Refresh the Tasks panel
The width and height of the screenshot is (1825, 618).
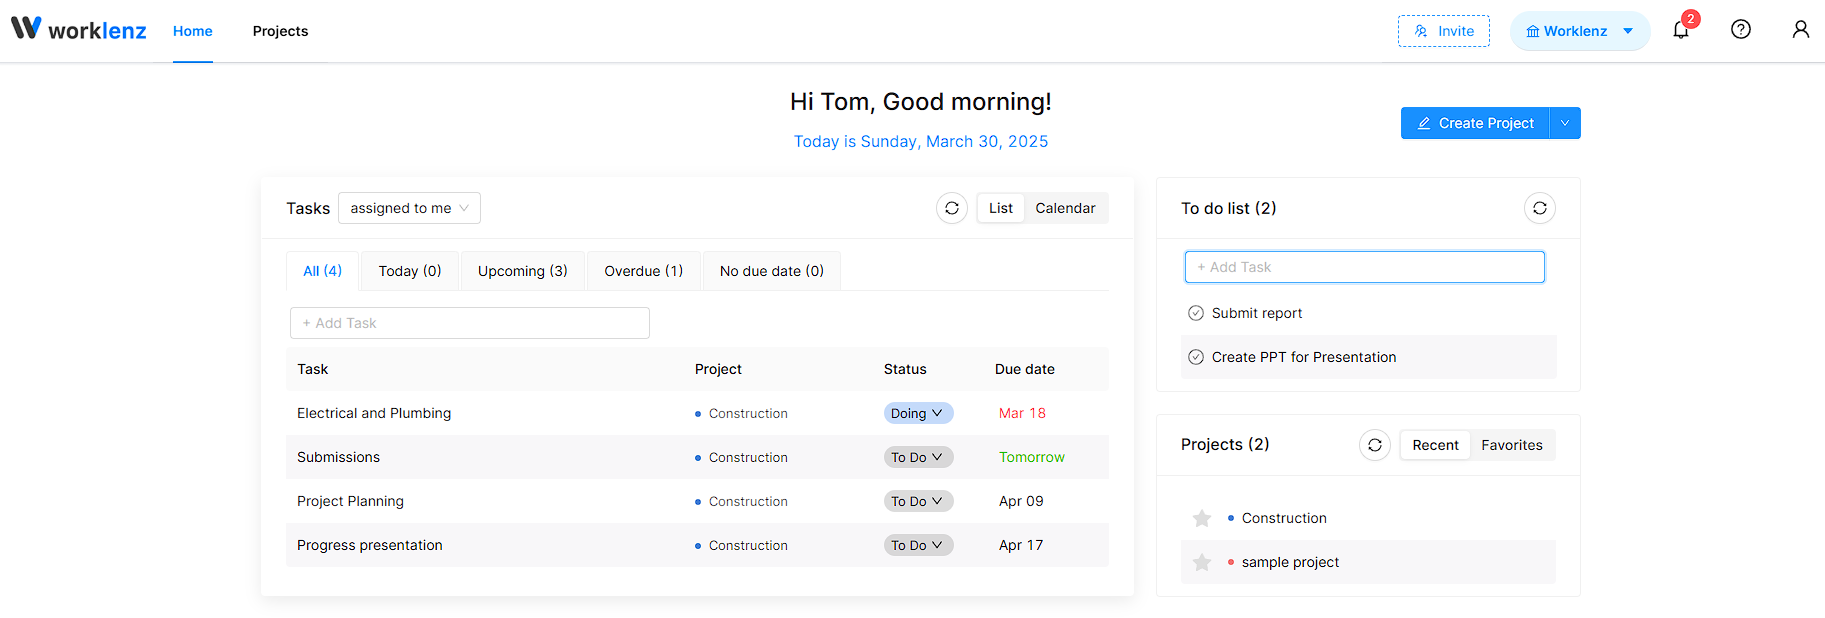click(x=951, y=208)
